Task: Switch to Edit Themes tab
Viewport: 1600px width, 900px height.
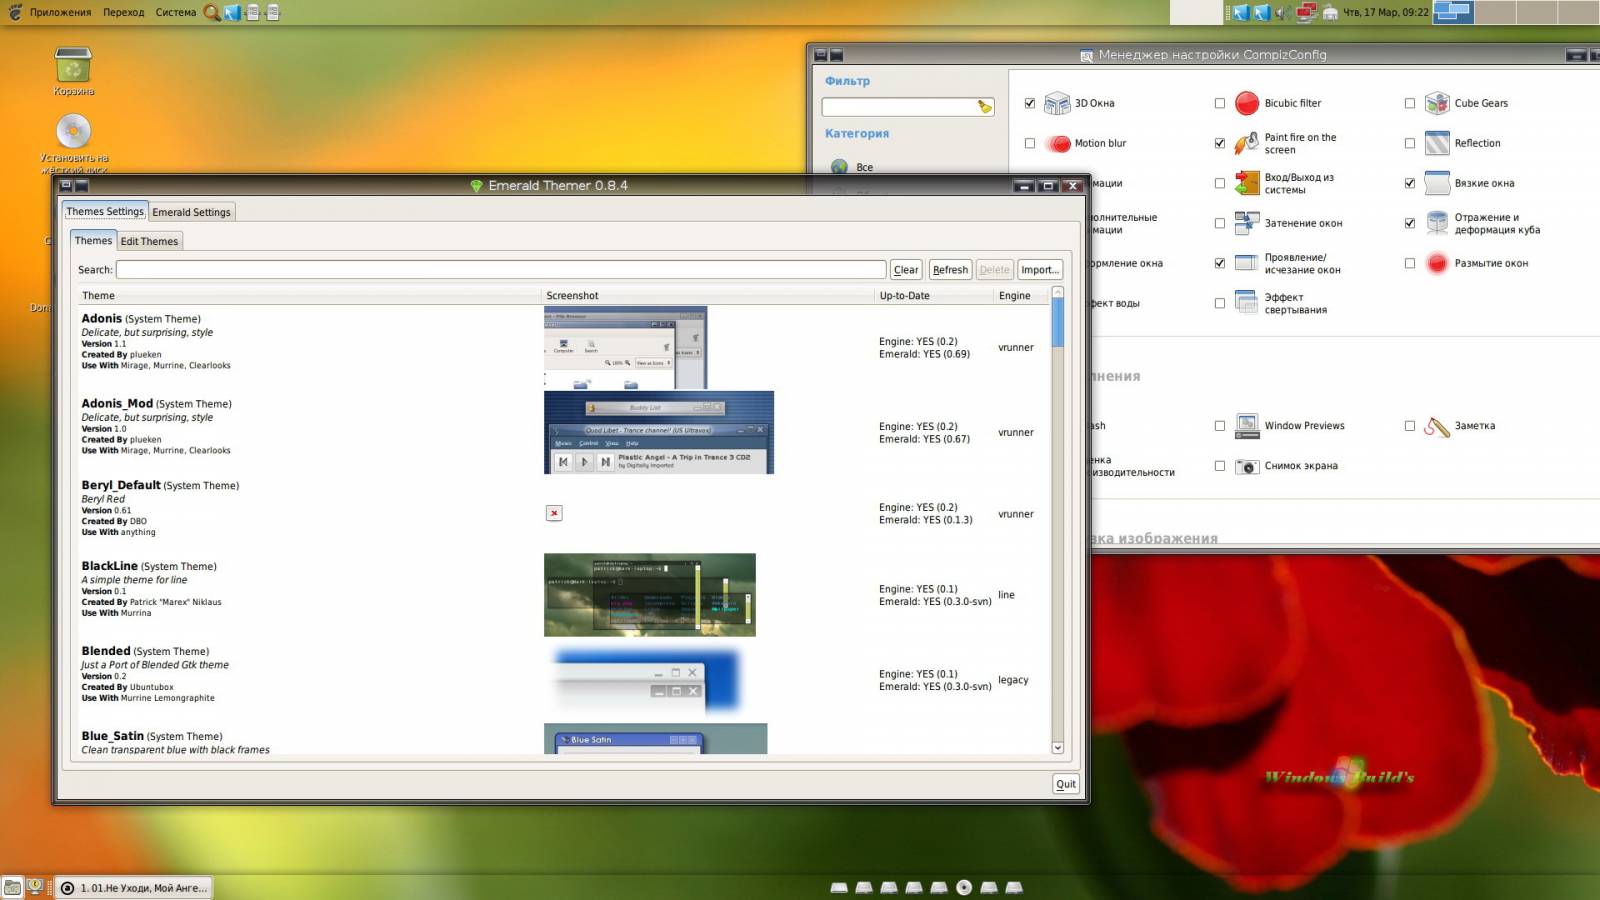Action: click(x=149, y=241)
